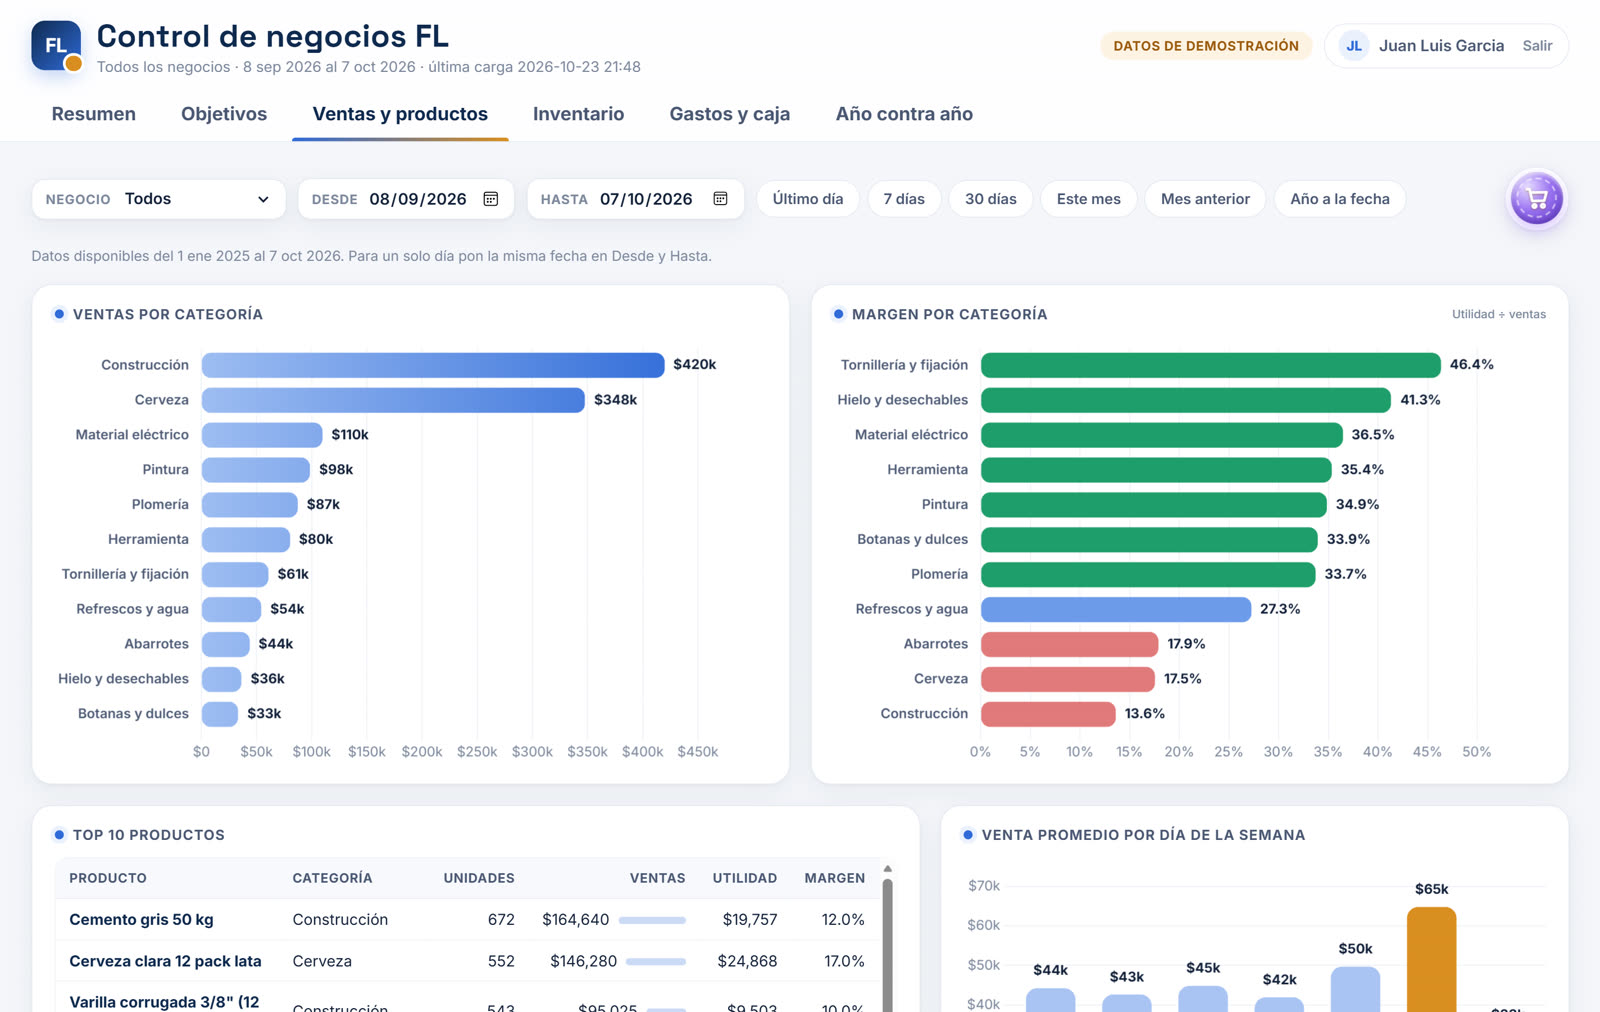Click the Botanas y dulces $33k sales bar

[220, 714]
